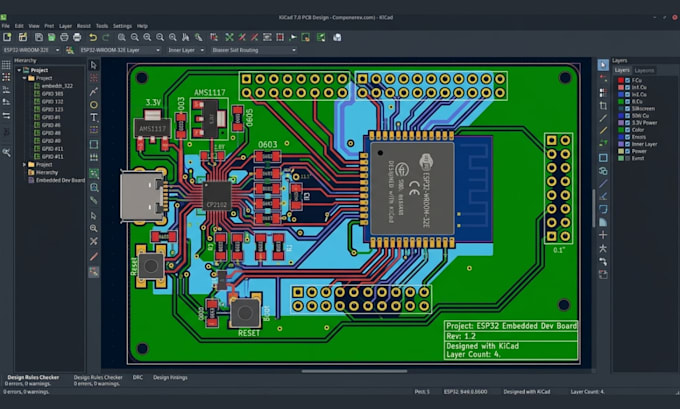Click the Redo arrow icon
The height and width of the screenshot is (409, 680).
[x=105, y=37]
